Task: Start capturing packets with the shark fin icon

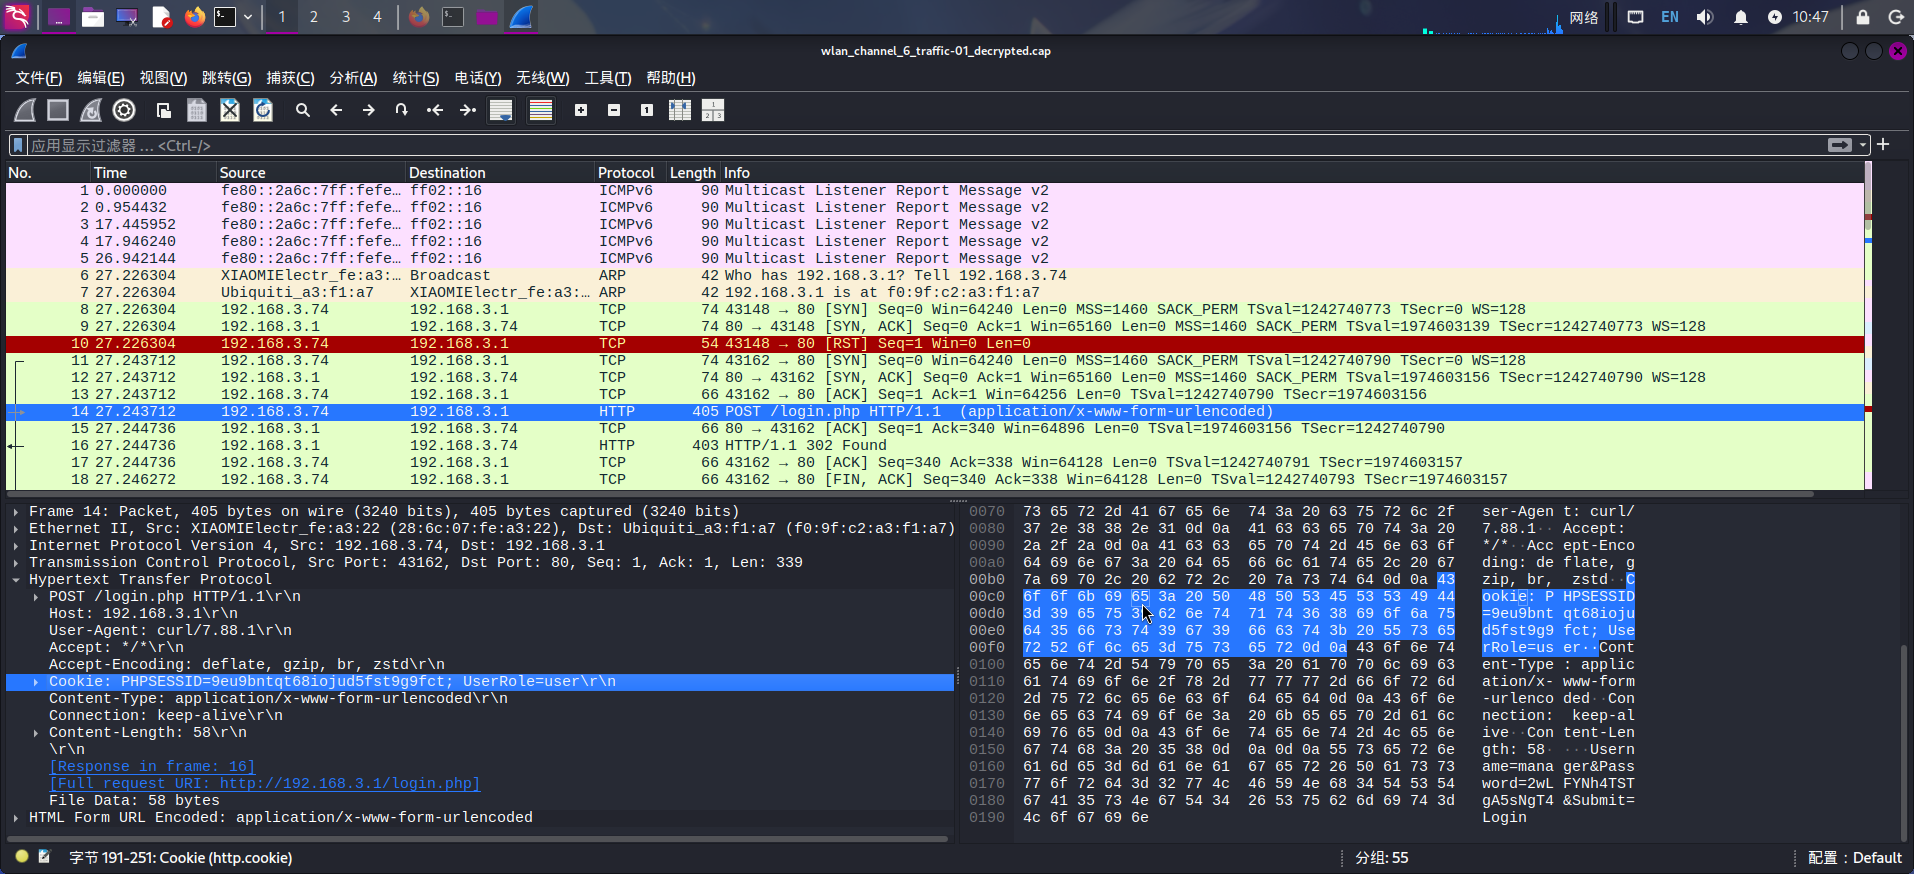Action: [x=25, y=110]
